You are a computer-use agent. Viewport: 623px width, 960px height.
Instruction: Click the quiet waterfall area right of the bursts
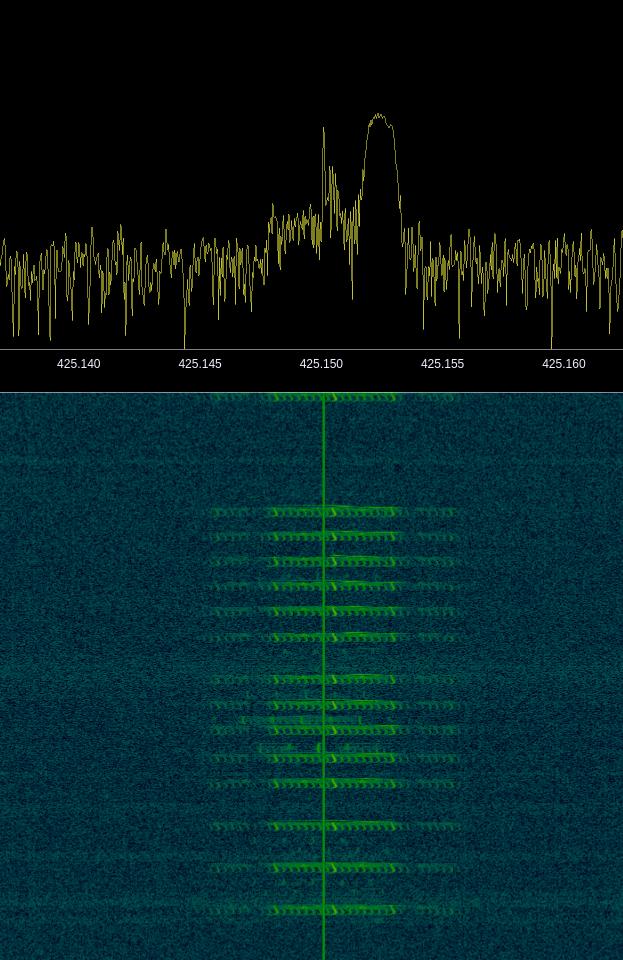point(545,650)
